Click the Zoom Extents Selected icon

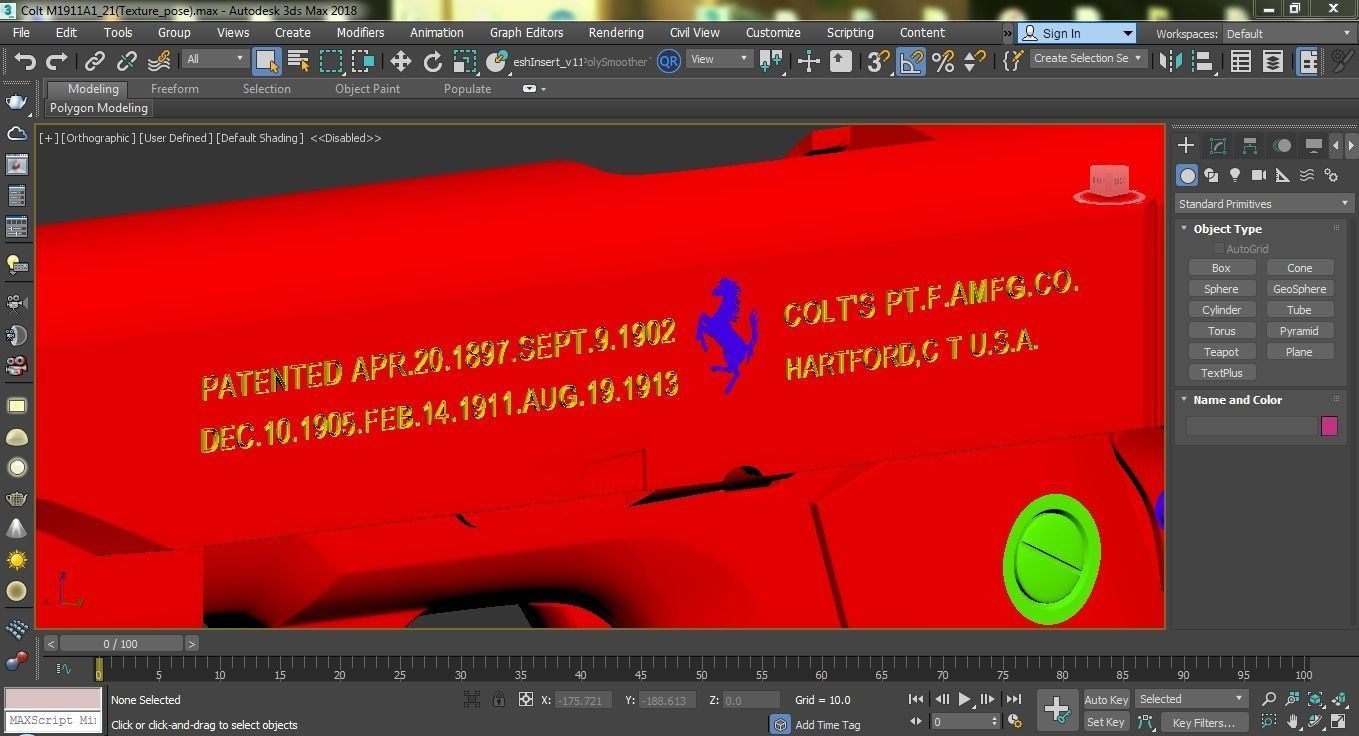pos(1316,699)
